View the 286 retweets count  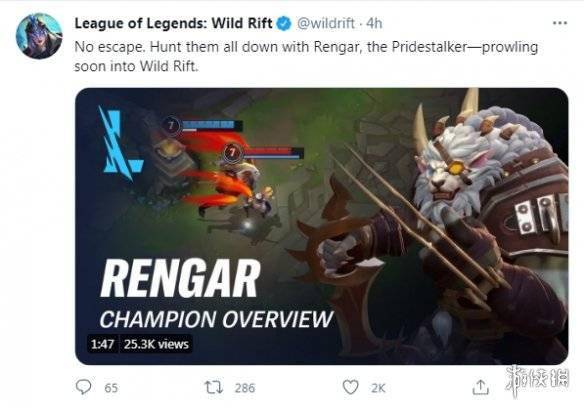coord(245,388)
